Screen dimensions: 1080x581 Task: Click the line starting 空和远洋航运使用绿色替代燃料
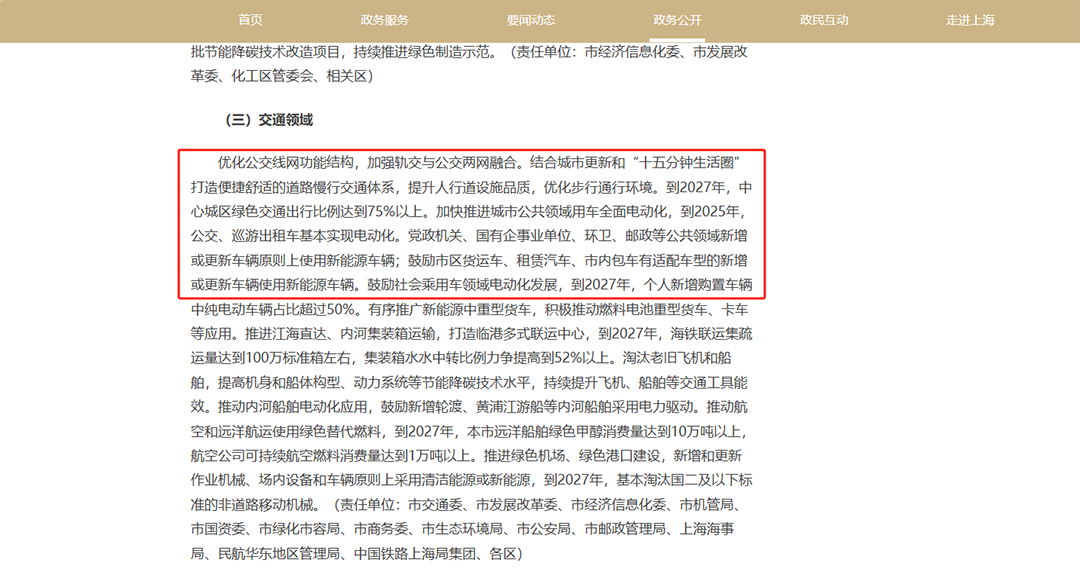[469, 432]
